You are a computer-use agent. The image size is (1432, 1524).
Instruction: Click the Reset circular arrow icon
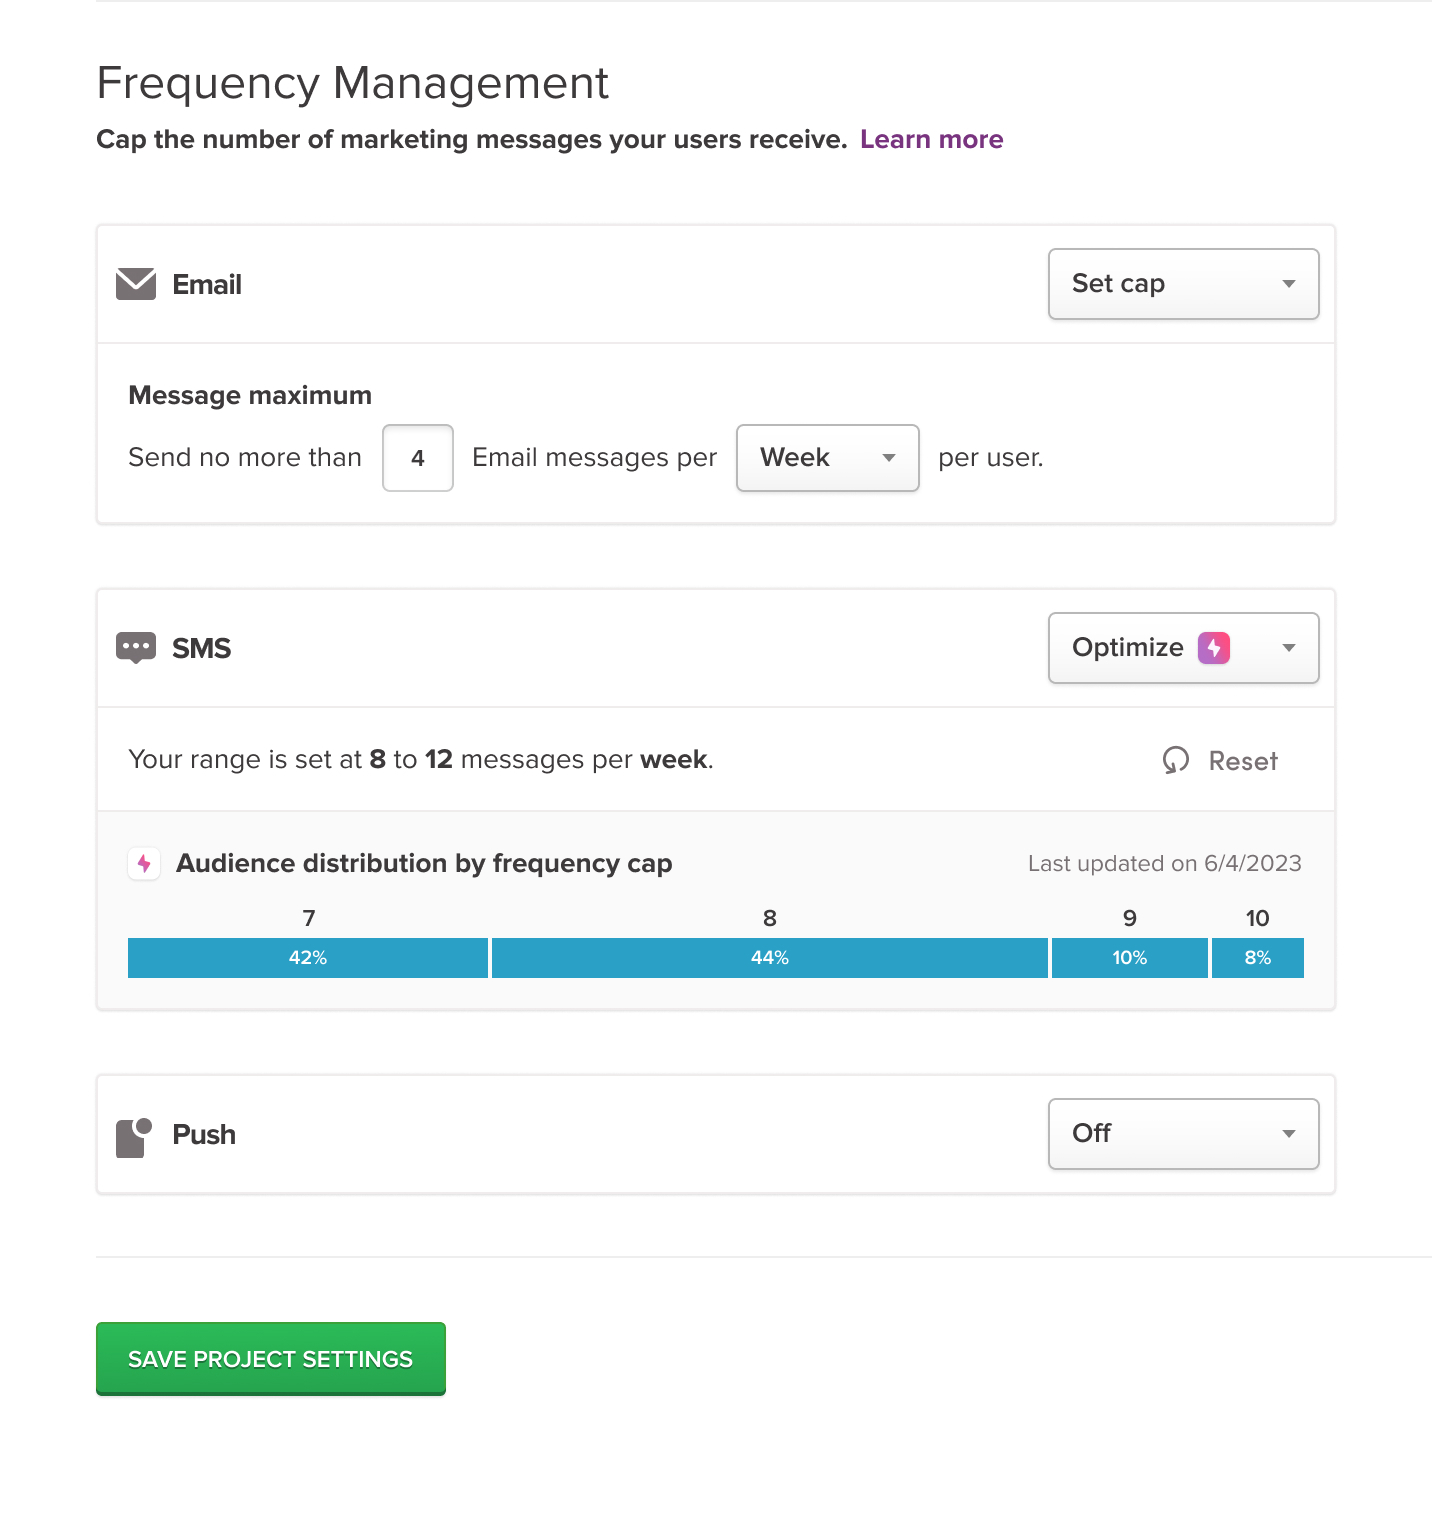[x=1176, y=760]
